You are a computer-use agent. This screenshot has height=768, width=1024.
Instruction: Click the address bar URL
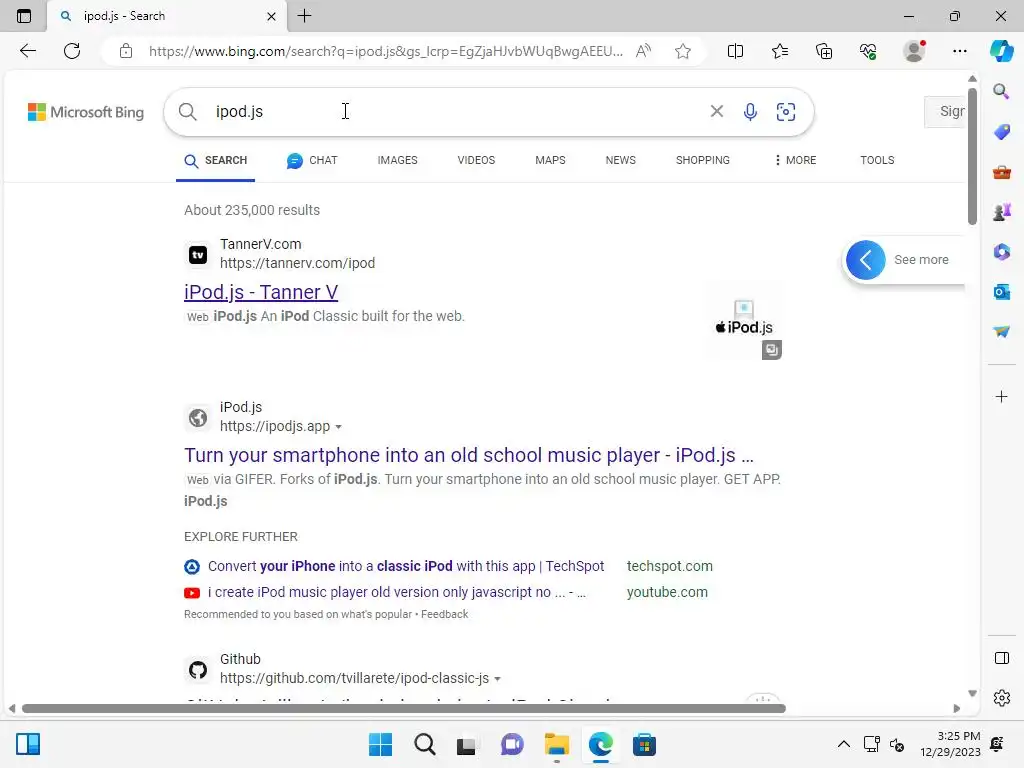pos(385,51)
